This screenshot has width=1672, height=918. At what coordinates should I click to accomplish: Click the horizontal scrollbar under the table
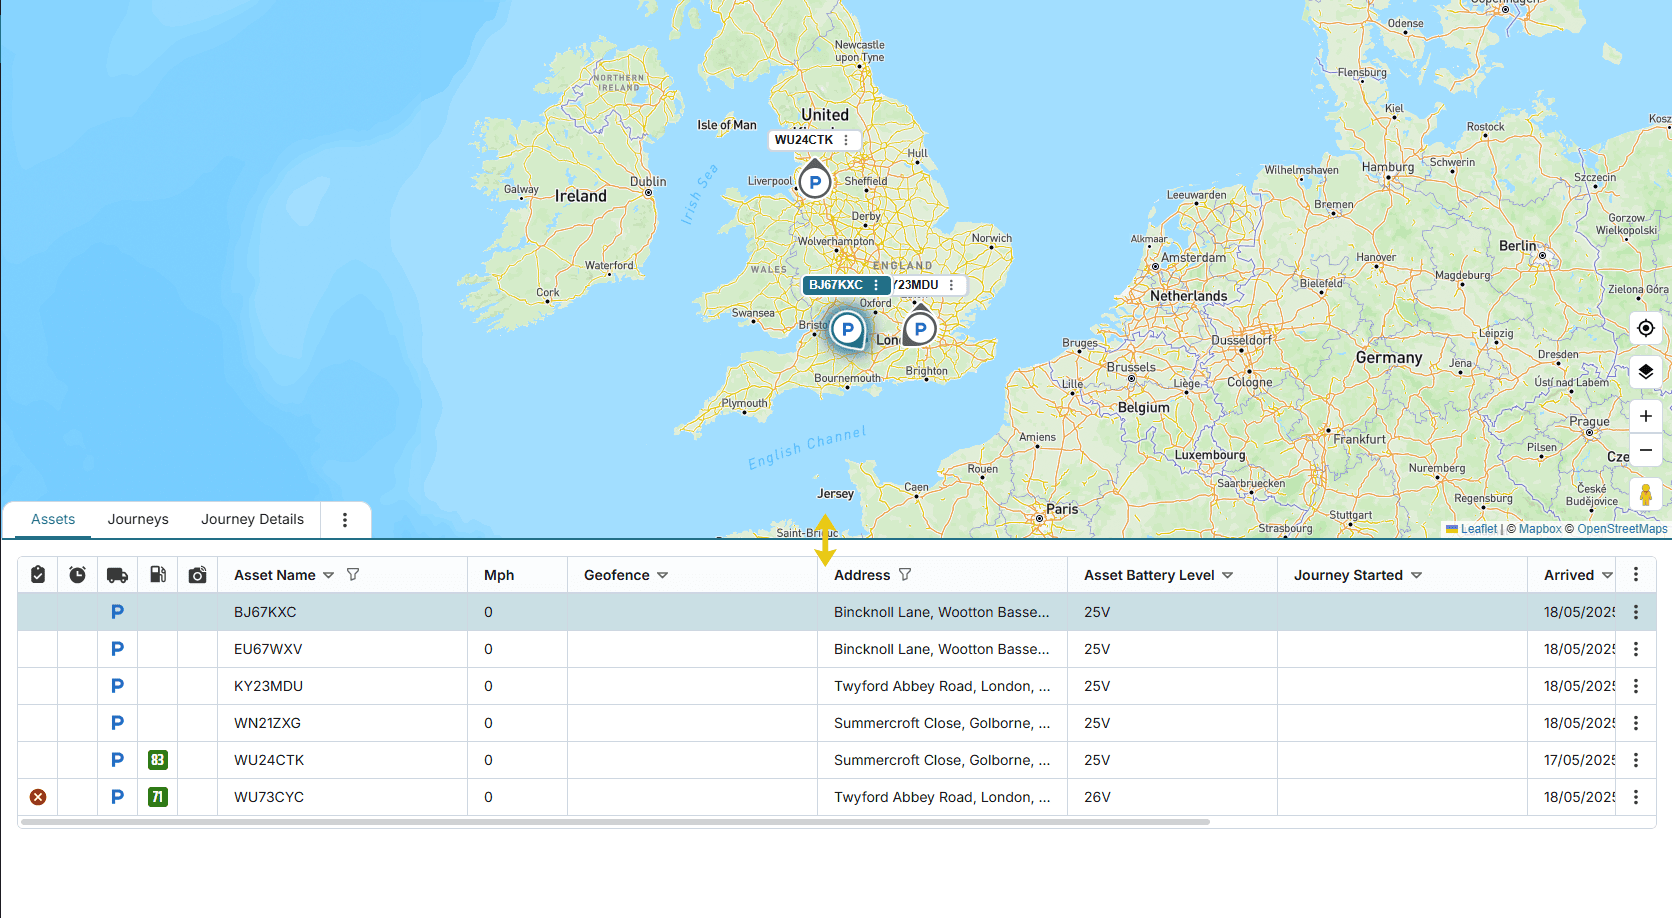click(615, 822)
